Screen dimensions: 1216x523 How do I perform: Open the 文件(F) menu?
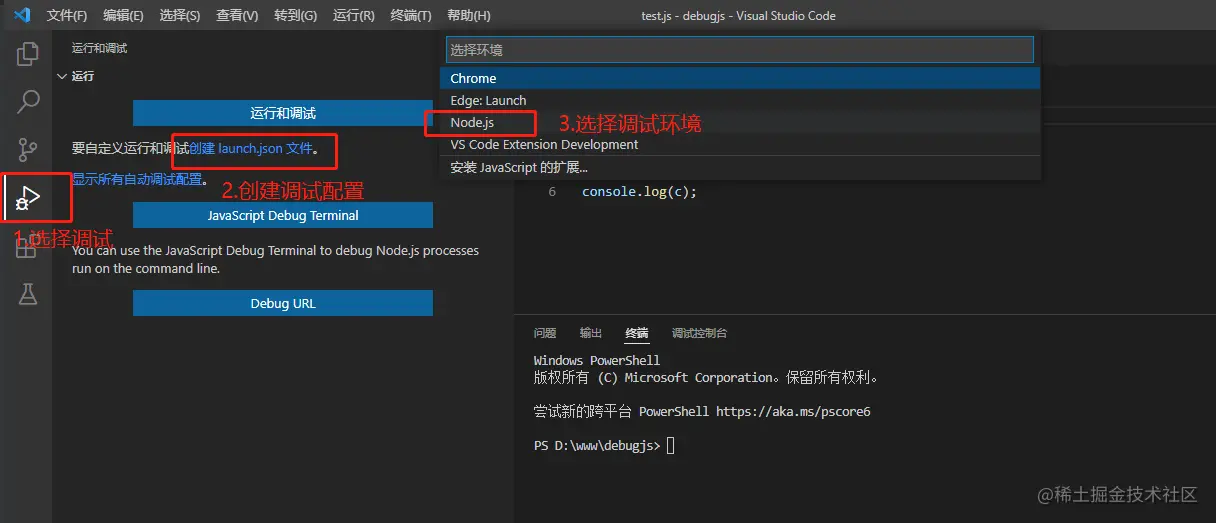point(66,16)
